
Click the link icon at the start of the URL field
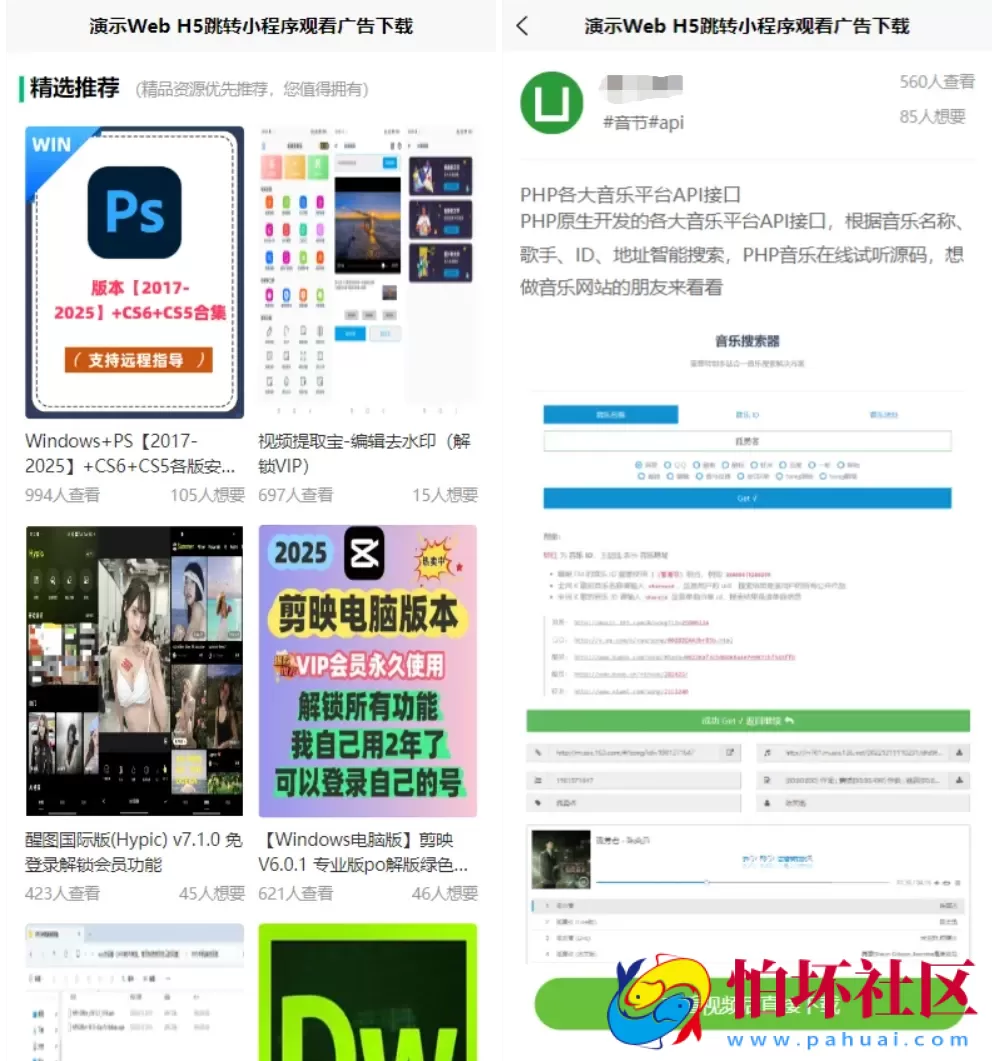(x=537, y=751)
